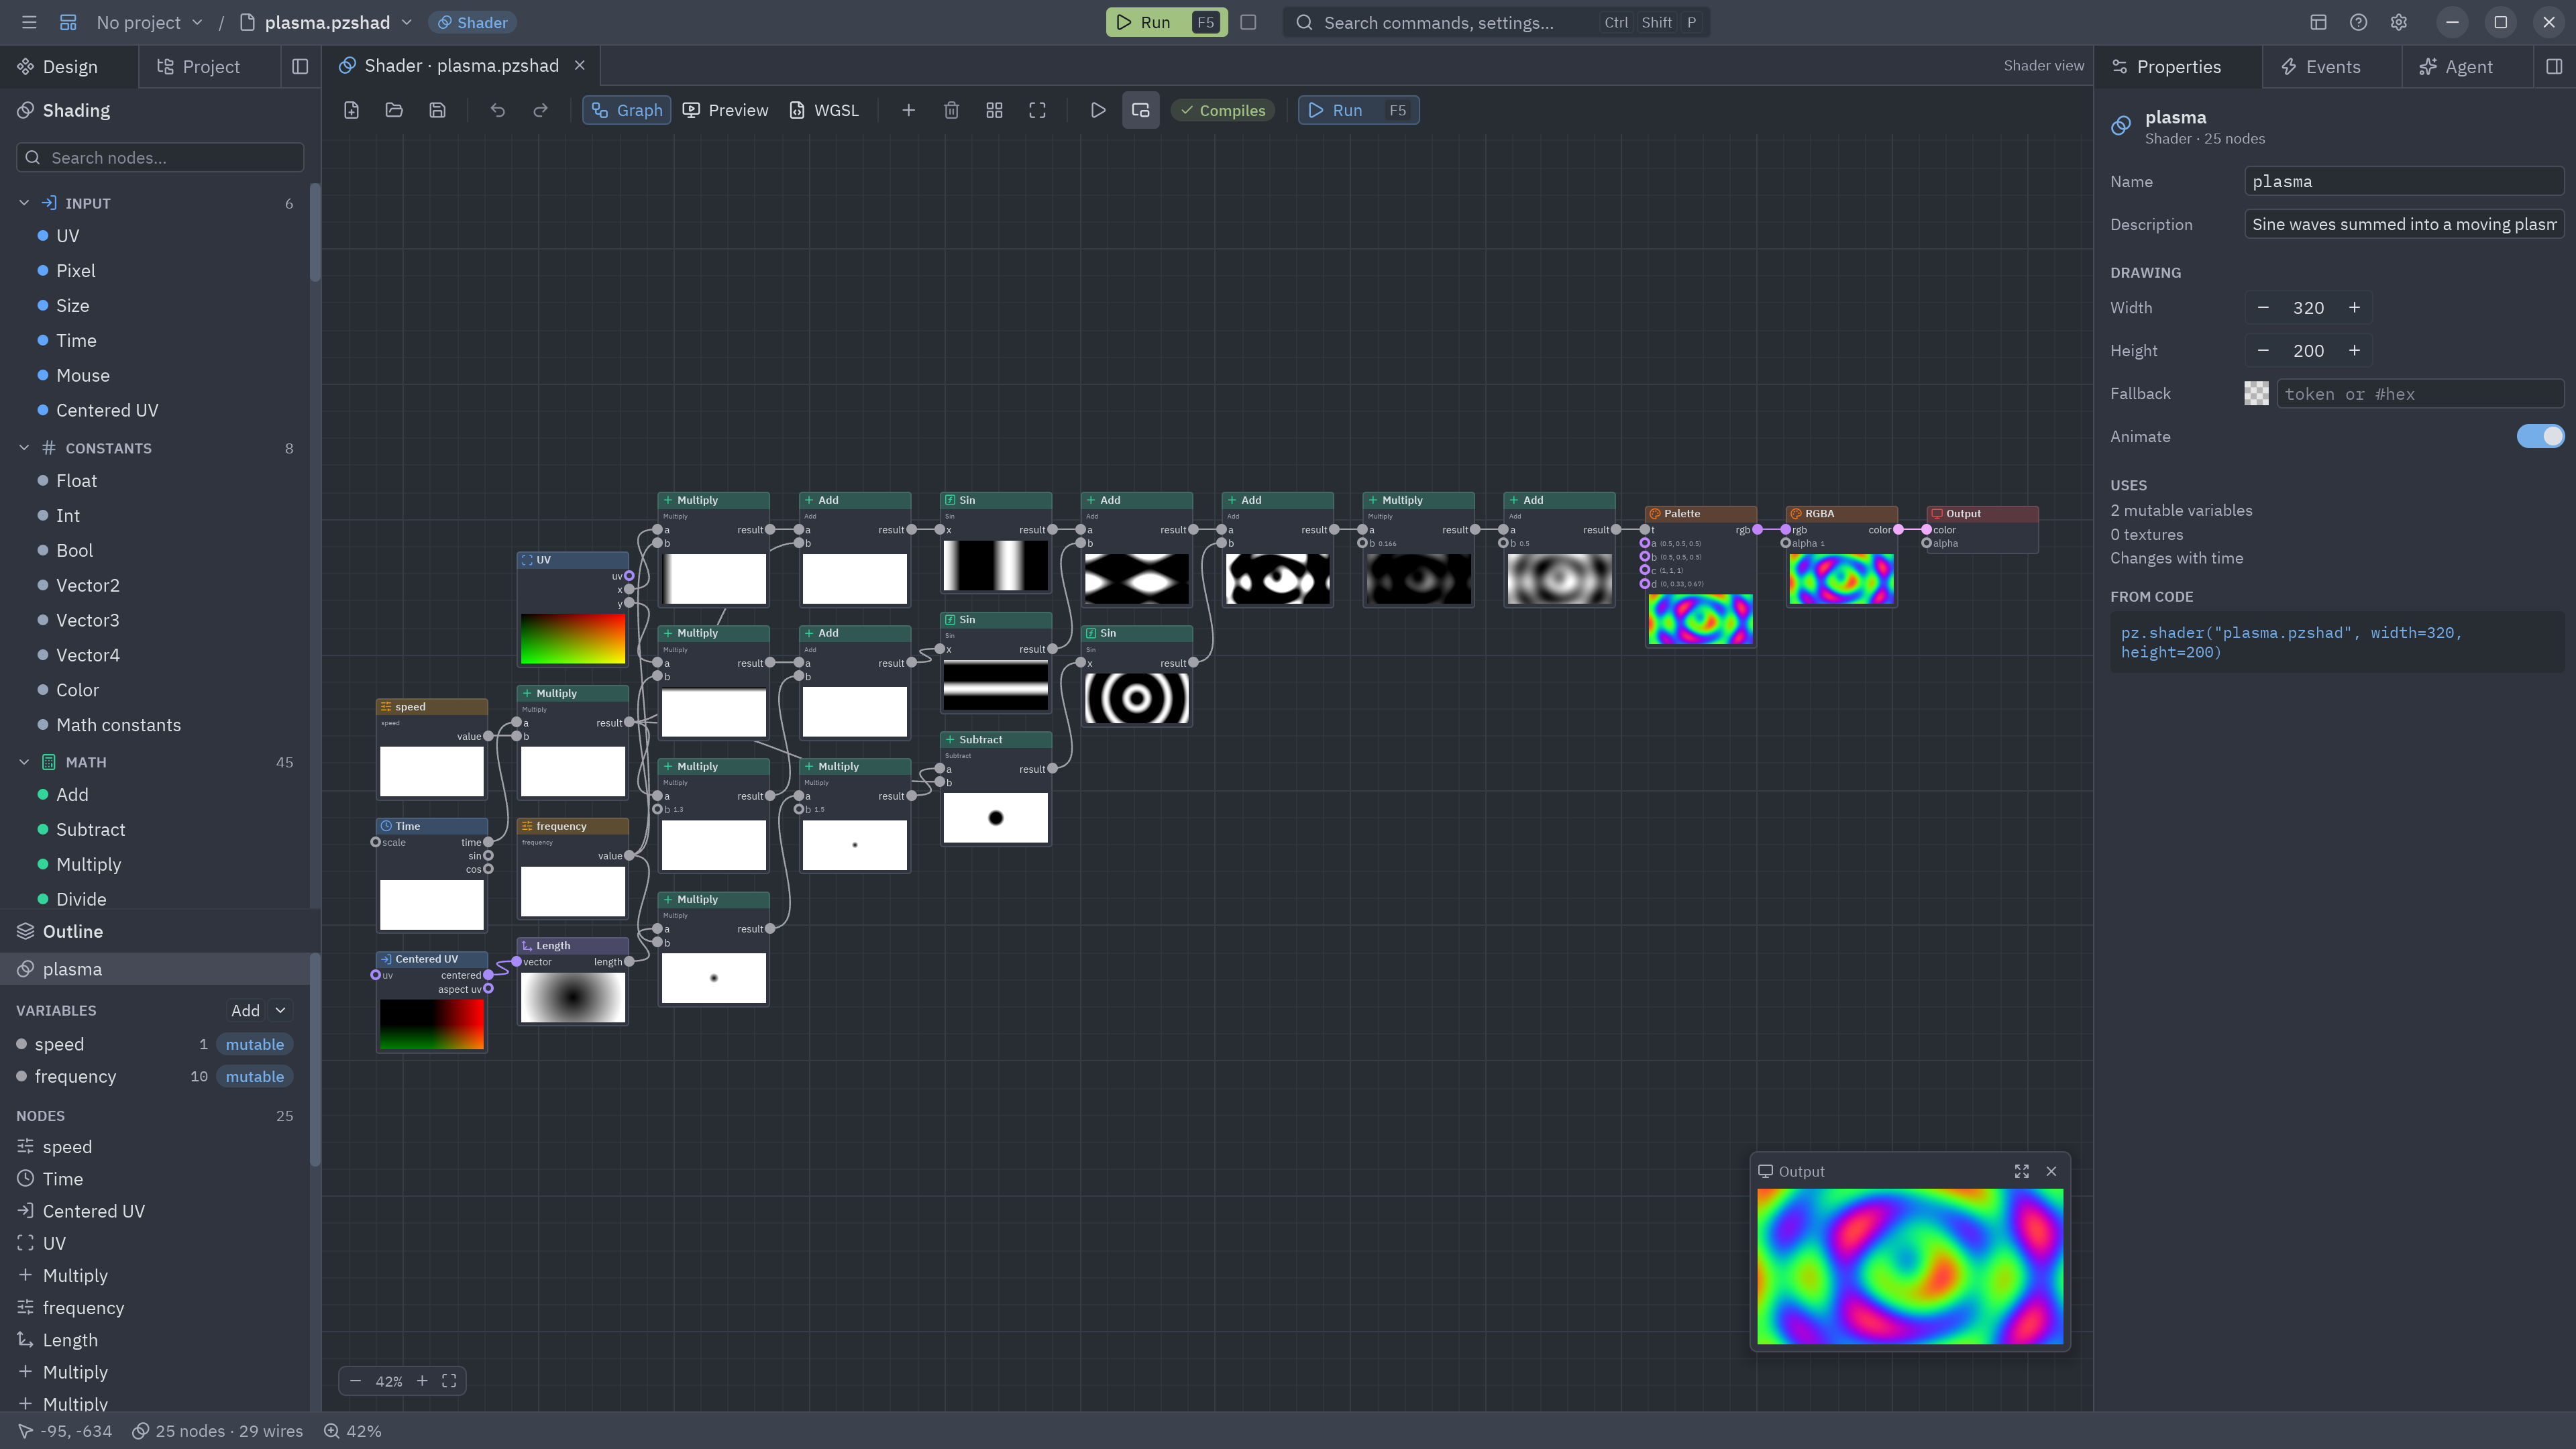Undo the last graph change
This screenshot has width=2576, height=1449.
[x=497, y=110]
